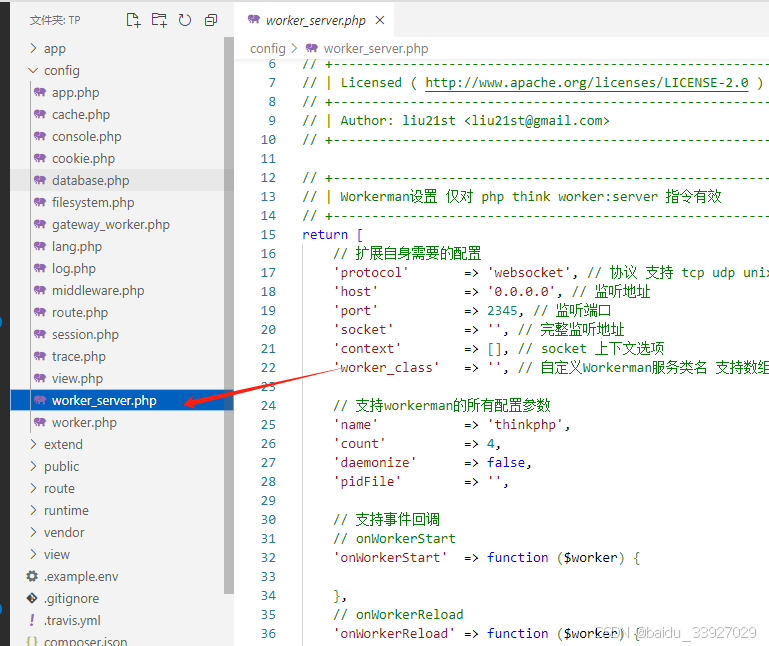The image size is (769, 646).
Task: Click the daemonize value false
Action: point(506,463)
